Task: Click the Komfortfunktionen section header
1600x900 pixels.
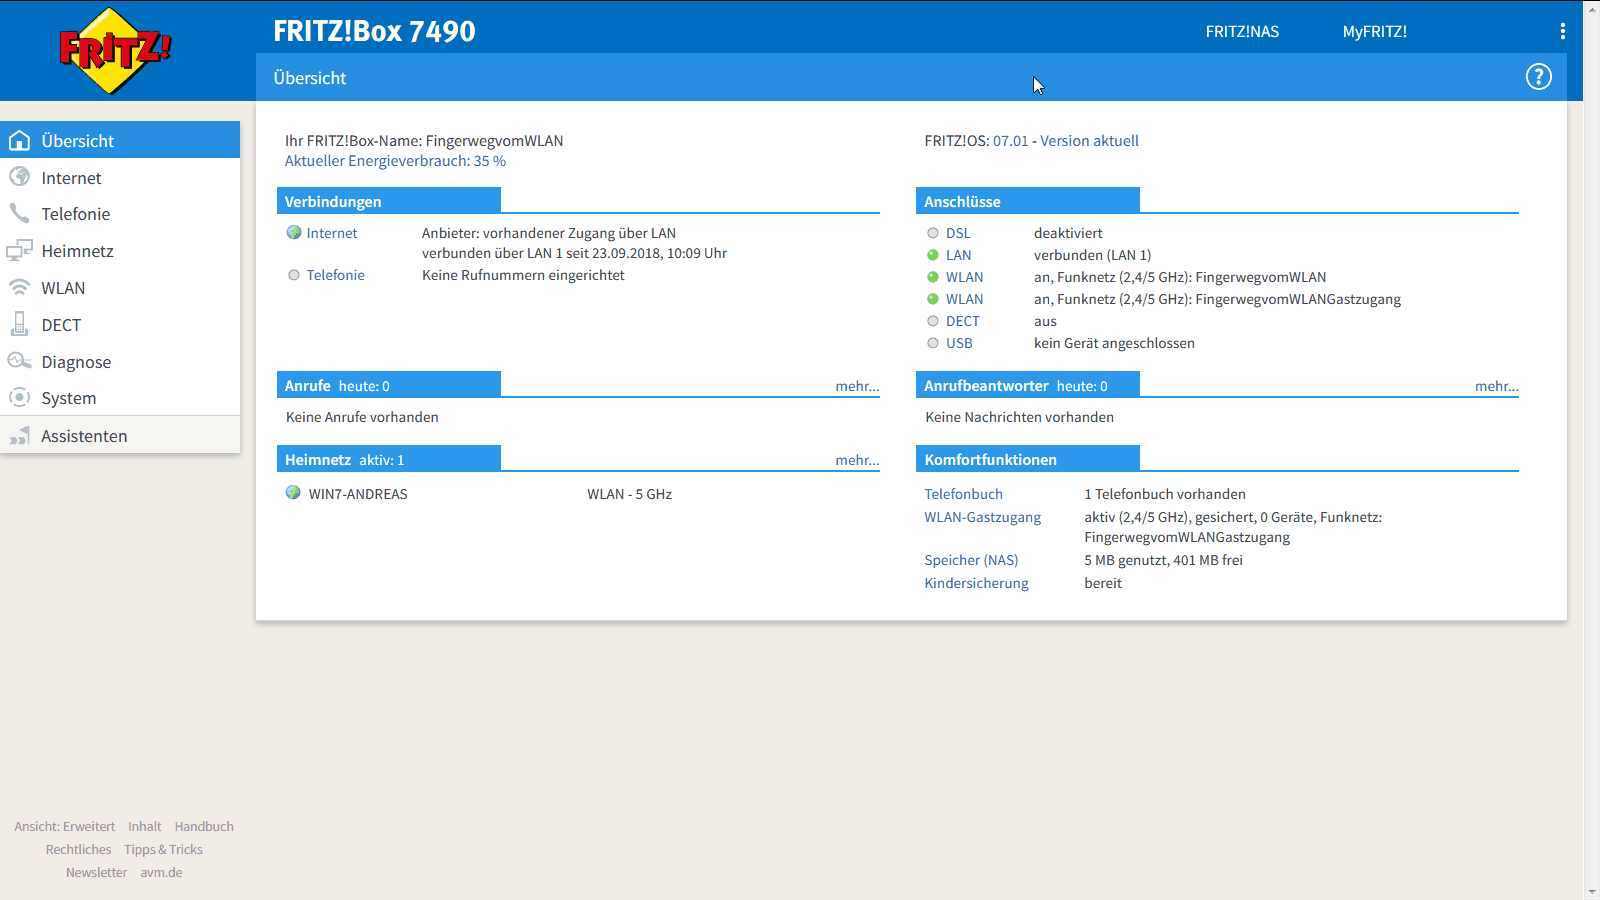Action: point(1027,459)
